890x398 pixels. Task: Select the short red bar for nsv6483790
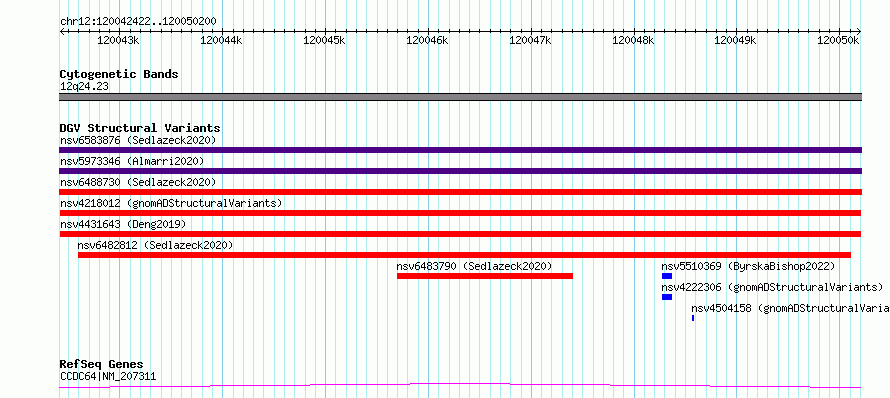point(485,276)
